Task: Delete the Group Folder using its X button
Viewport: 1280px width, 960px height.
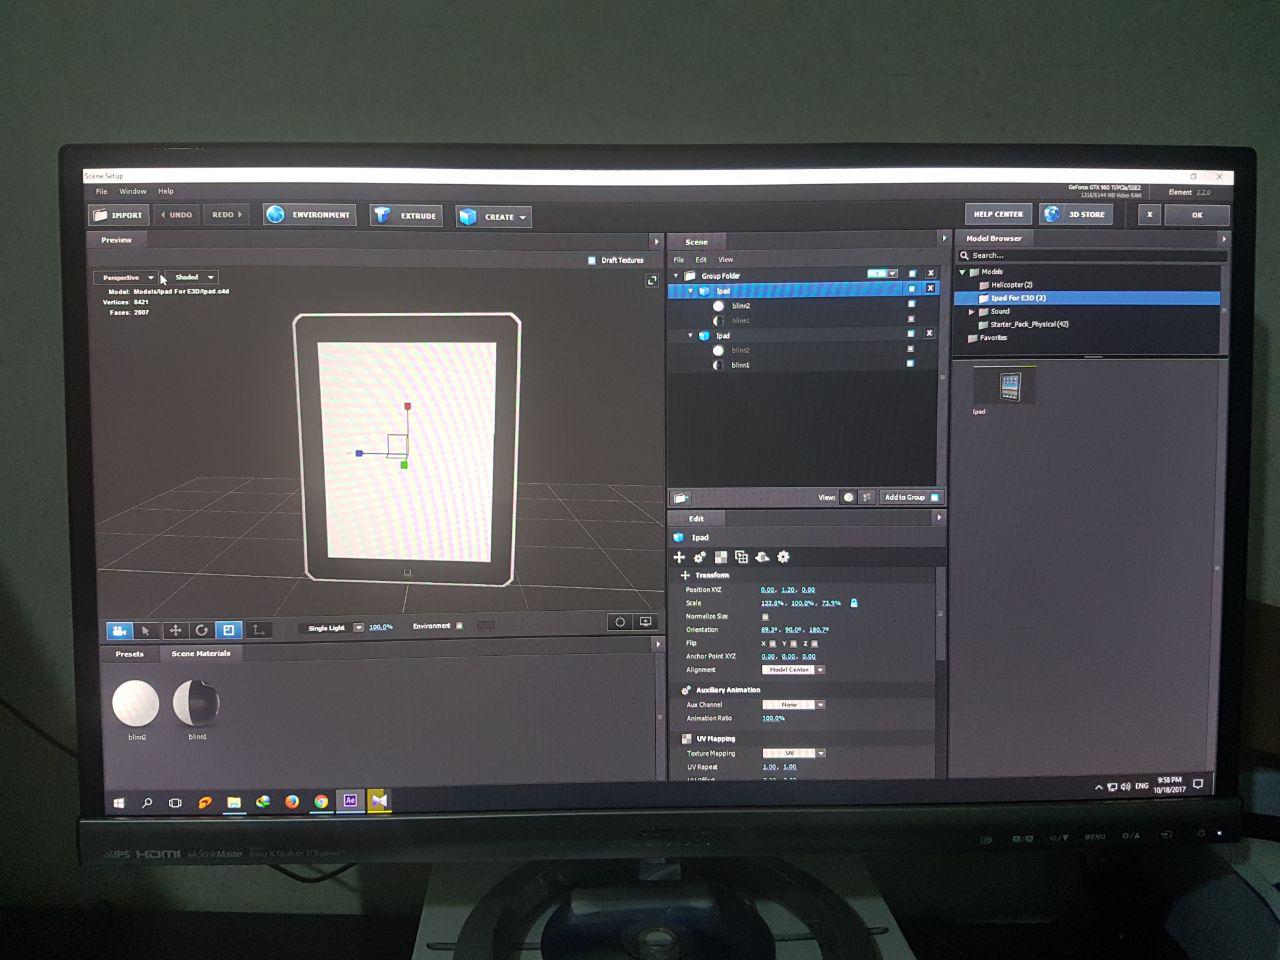Action: tap(930, 273)
